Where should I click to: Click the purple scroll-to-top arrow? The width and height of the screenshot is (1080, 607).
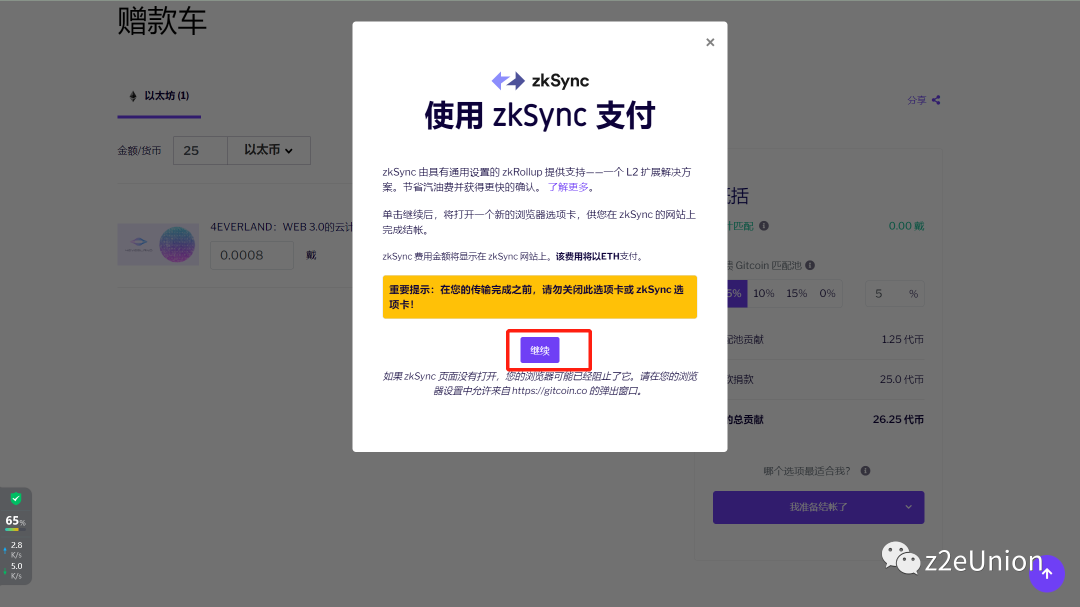[x=1047, y=573]
